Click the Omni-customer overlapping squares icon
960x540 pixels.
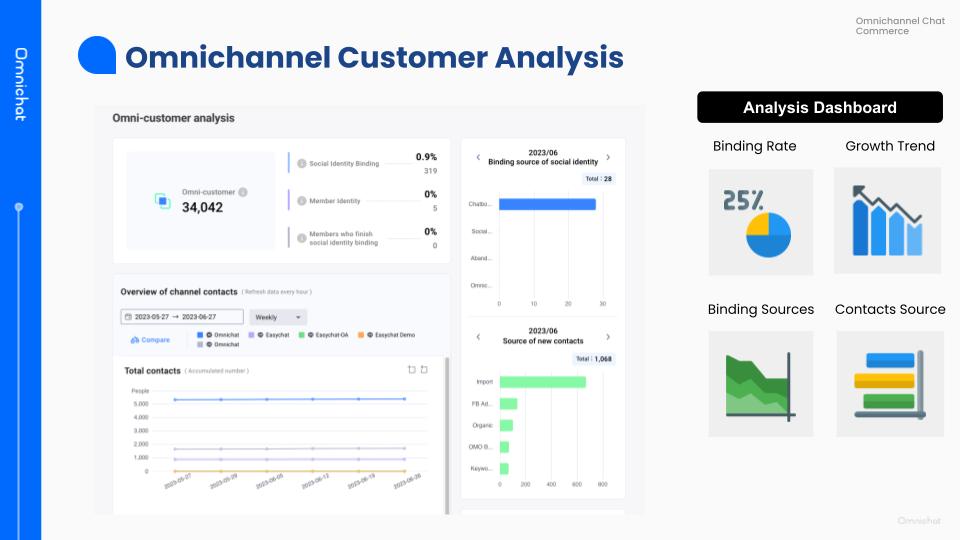pos(163,201)
